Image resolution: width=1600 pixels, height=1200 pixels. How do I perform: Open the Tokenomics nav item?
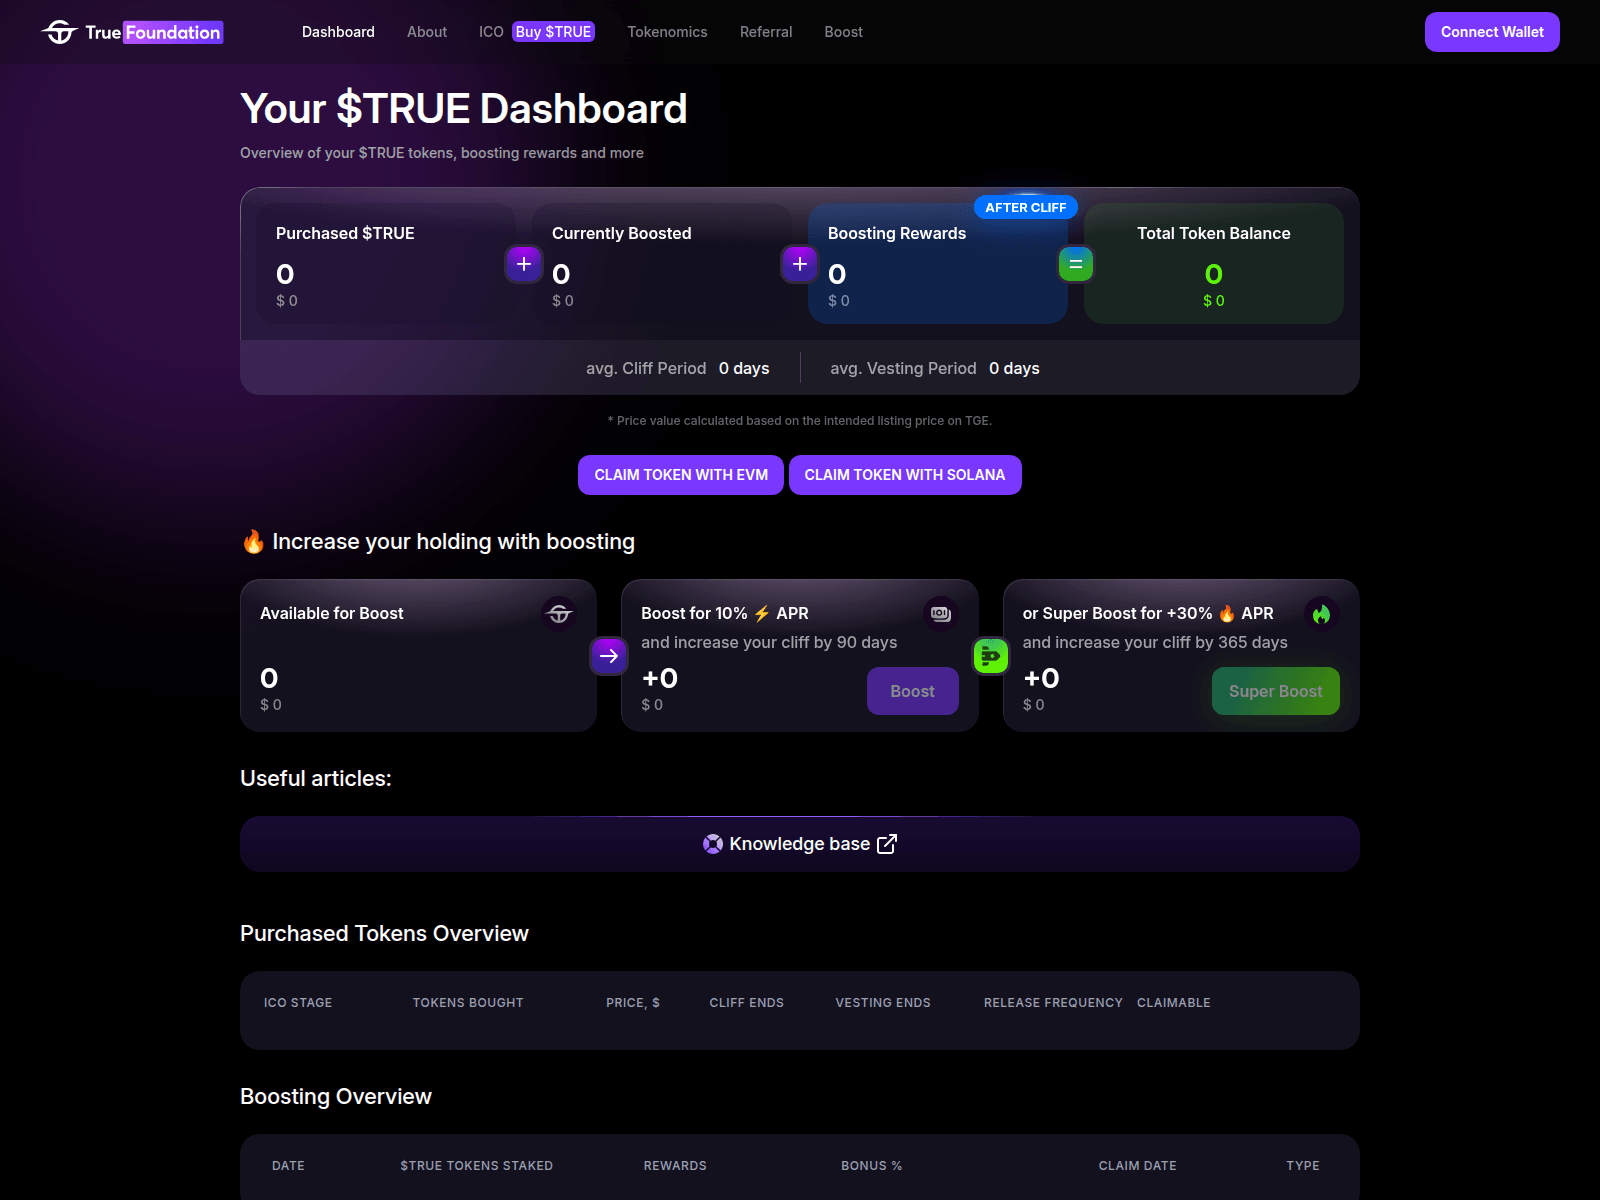click(667, 32)
